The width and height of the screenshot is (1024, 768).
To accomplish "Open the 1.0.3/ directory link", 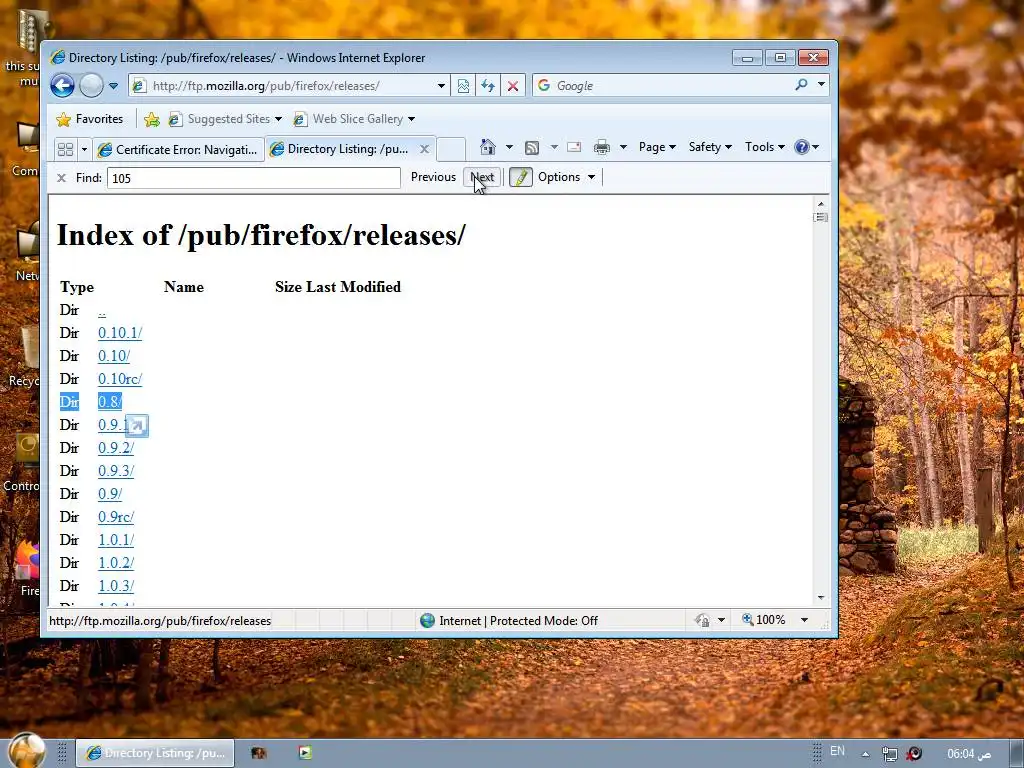I will point(116,586).
